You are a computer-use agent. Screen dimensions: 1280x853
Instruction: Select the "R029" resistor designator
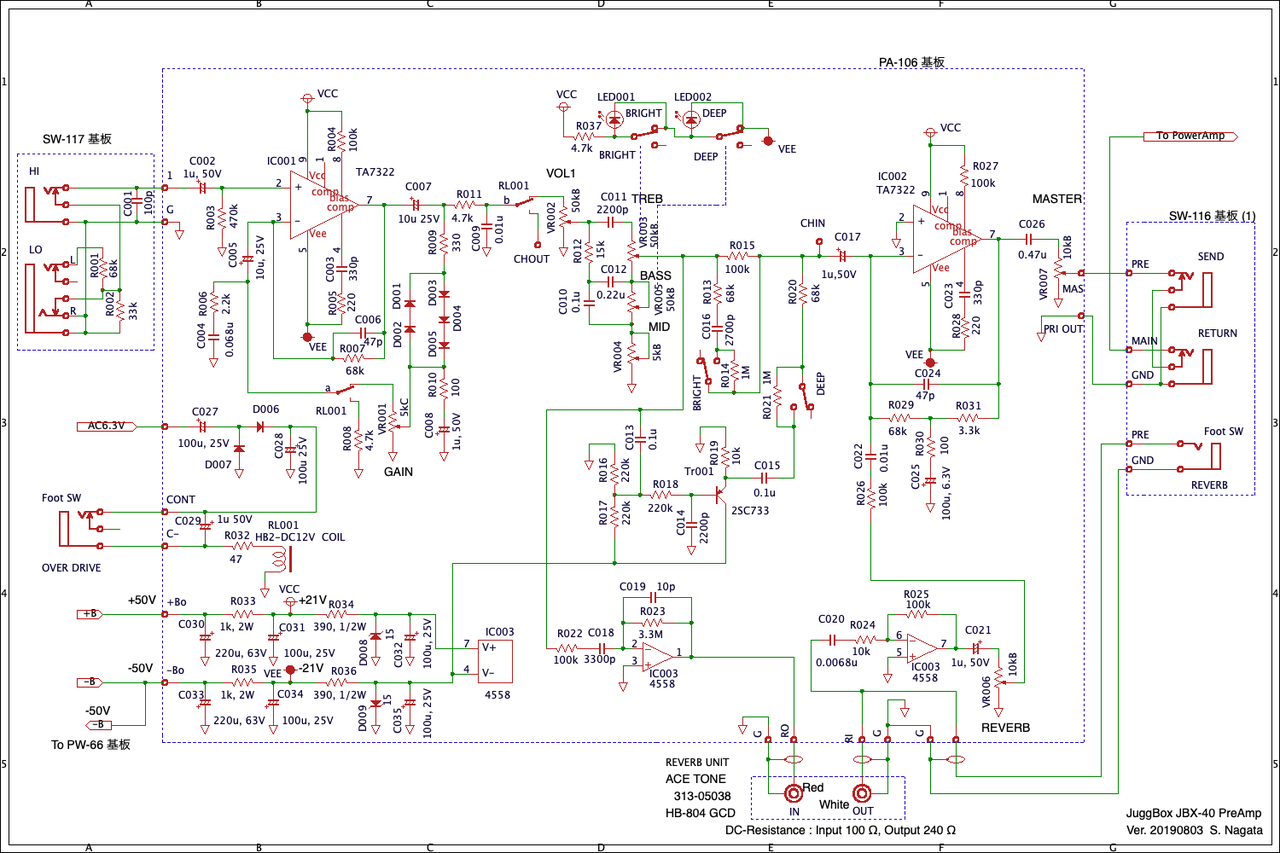click(901, 405)
